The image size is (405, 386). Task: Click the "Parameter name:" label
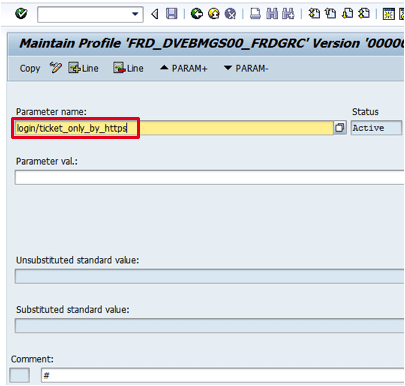coord(51,112)
